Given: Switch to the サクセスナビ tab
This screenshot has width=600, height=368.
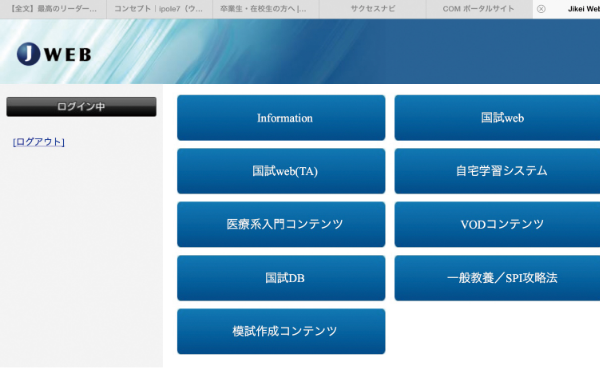Looking at the screenshot, I should point(373,9).
